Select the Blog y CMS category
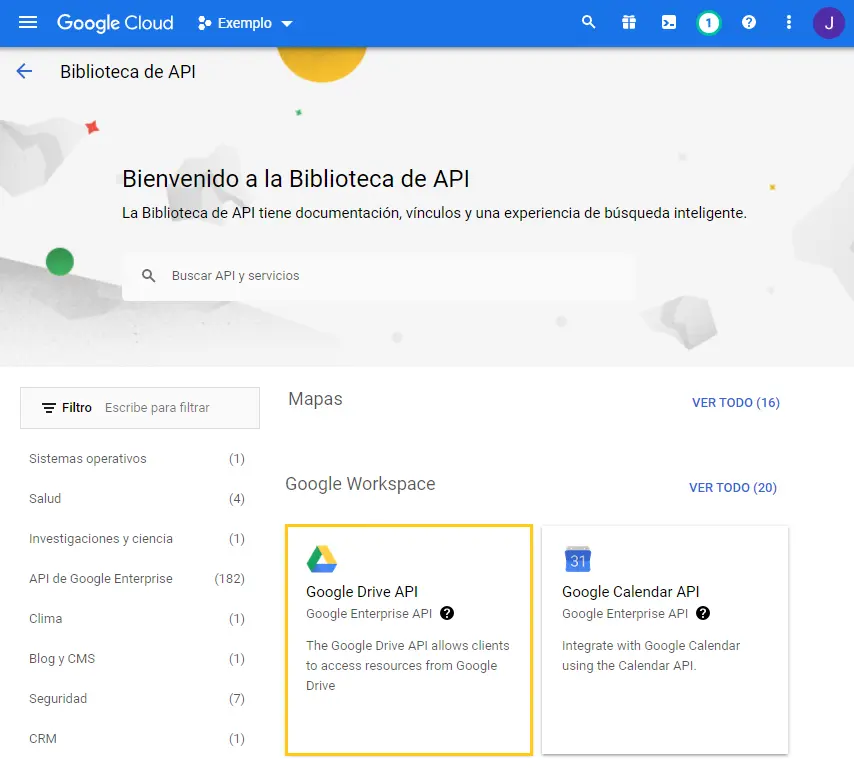This screenshot has height=768, width=854. pyautogui.click(x=137, y=659)
